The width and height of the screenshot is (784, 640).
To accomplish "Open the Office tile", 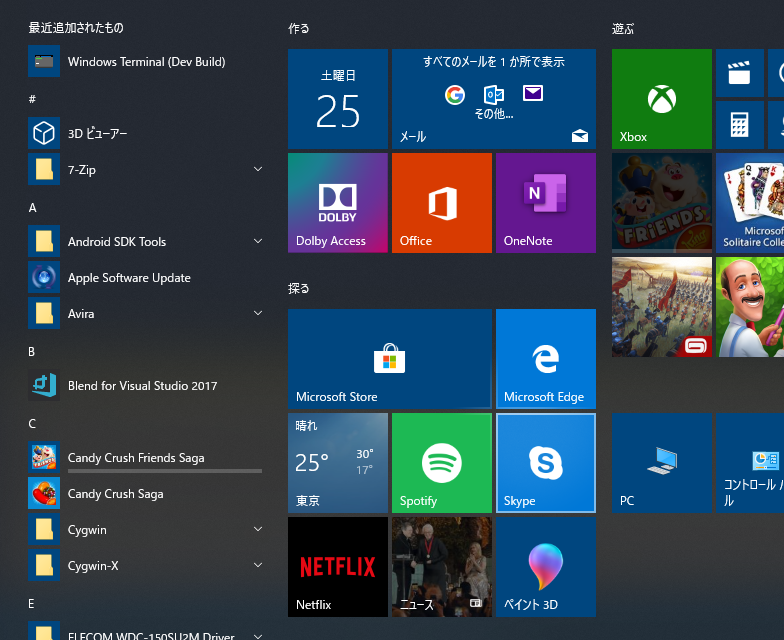I will click(442, 203).
